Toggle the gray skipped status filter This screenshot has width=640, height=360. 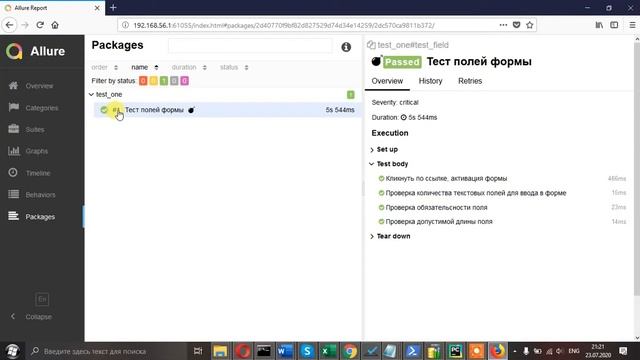click(174, 81)
